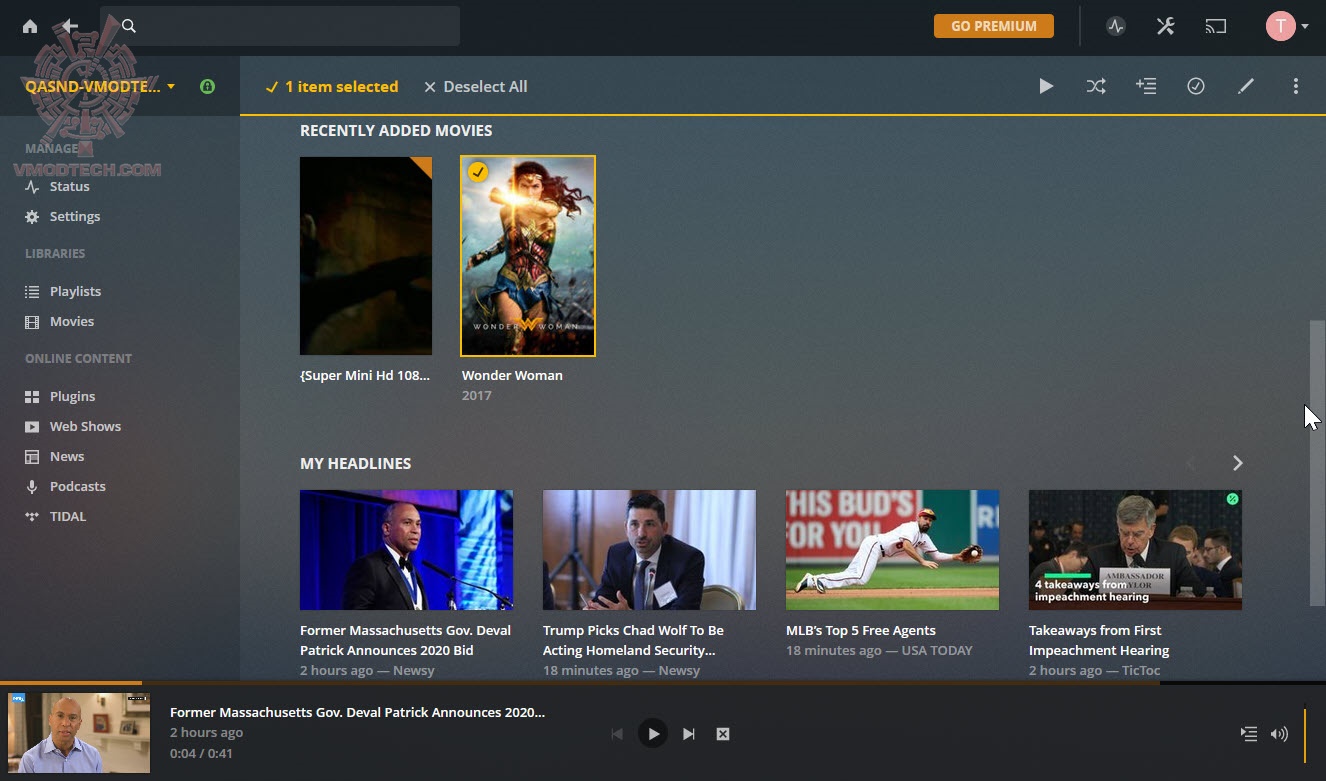Mark selected item as played

pyautogui.click(x=1196, y=86)
